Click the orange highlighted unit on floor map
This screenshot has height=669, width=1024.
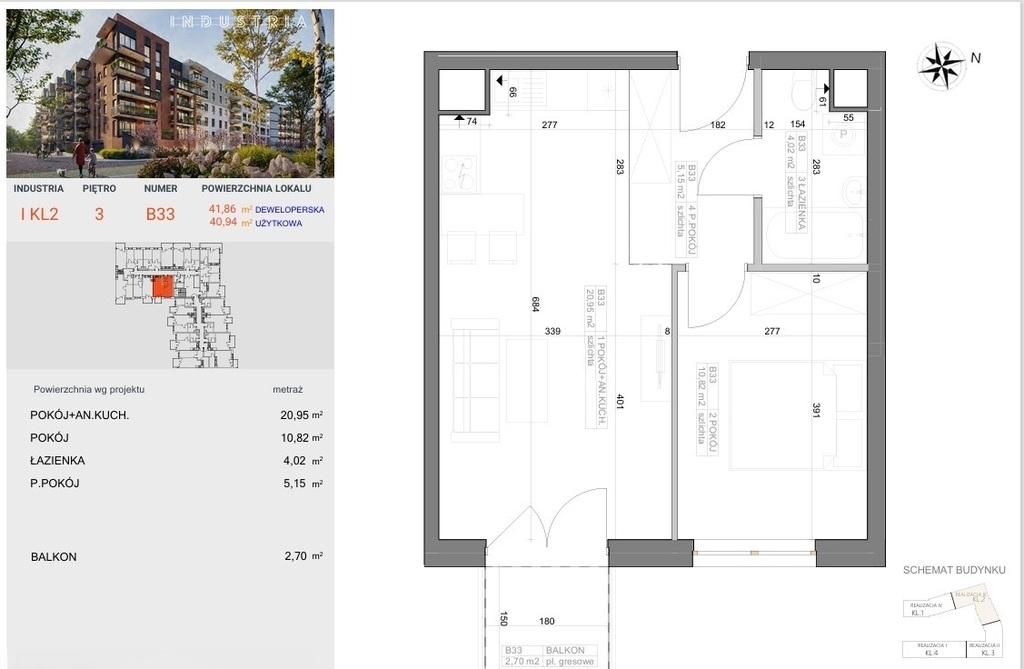click(x=160, y=288)
